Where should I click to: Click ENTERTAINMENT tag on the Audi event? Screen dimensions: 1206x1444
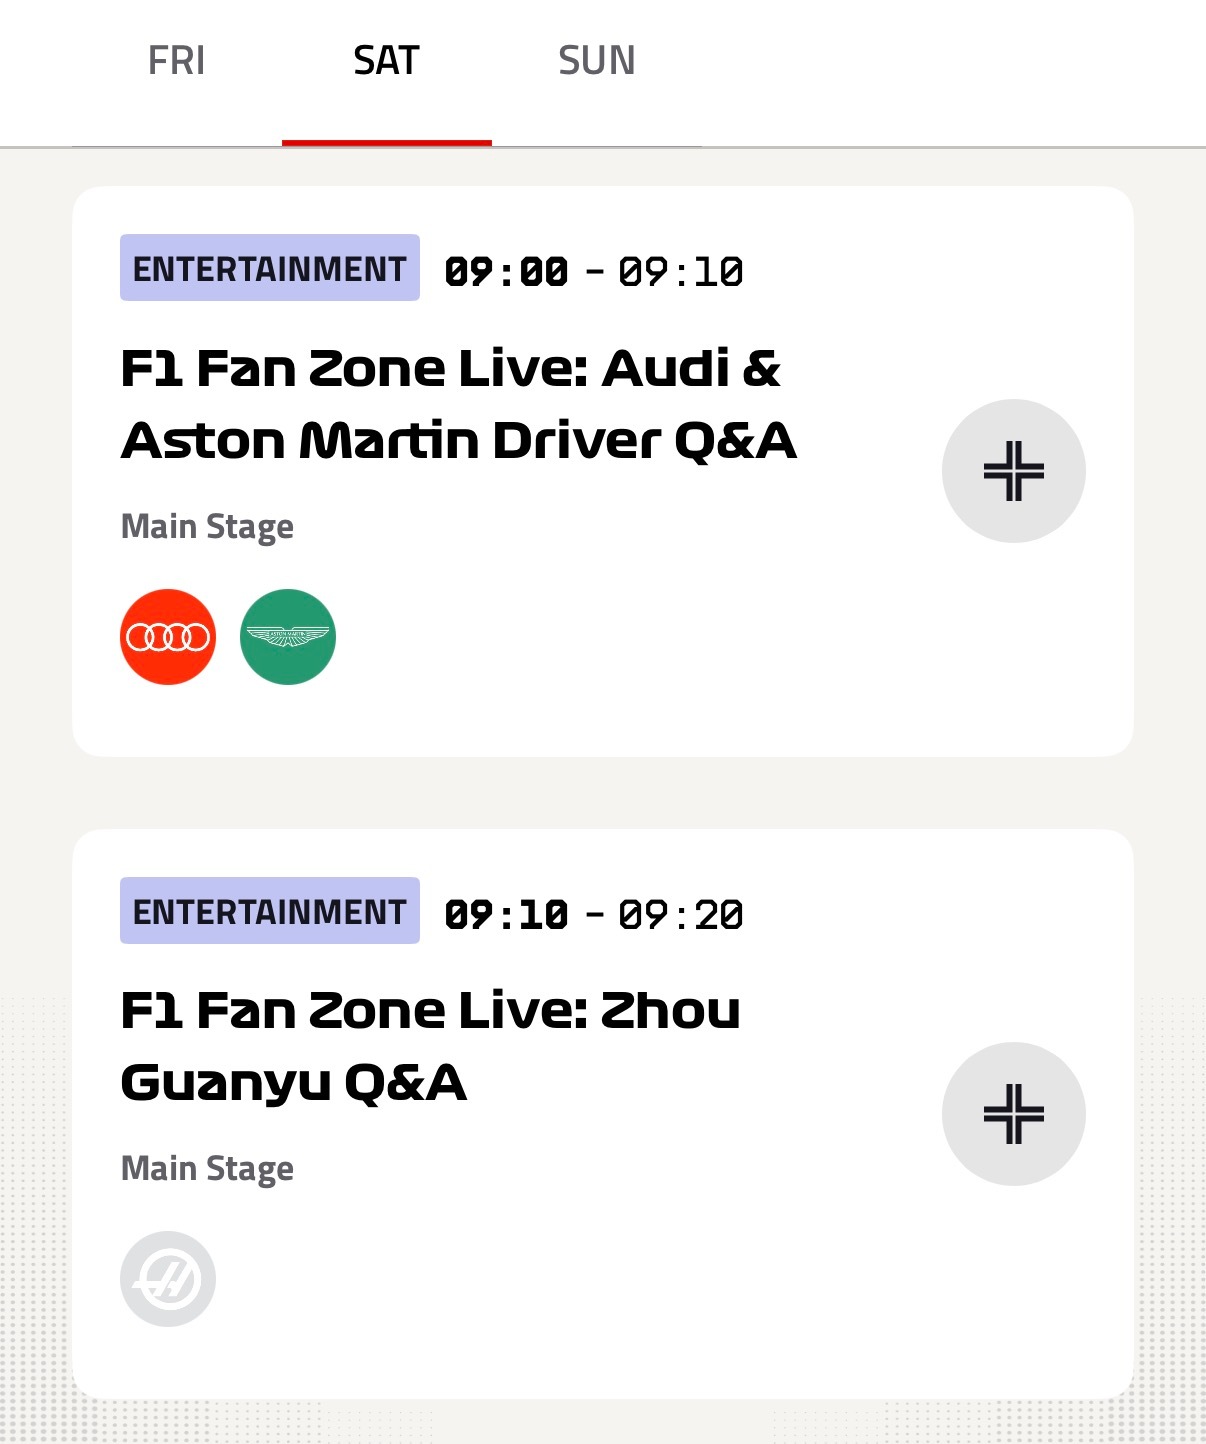click(x=270, y=268)
